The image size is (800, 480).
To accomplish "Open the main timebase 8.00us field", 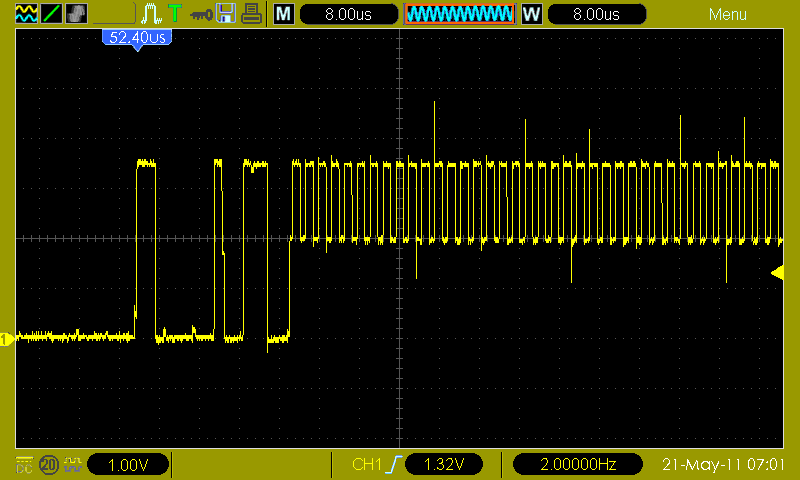I will coord(348,14).
